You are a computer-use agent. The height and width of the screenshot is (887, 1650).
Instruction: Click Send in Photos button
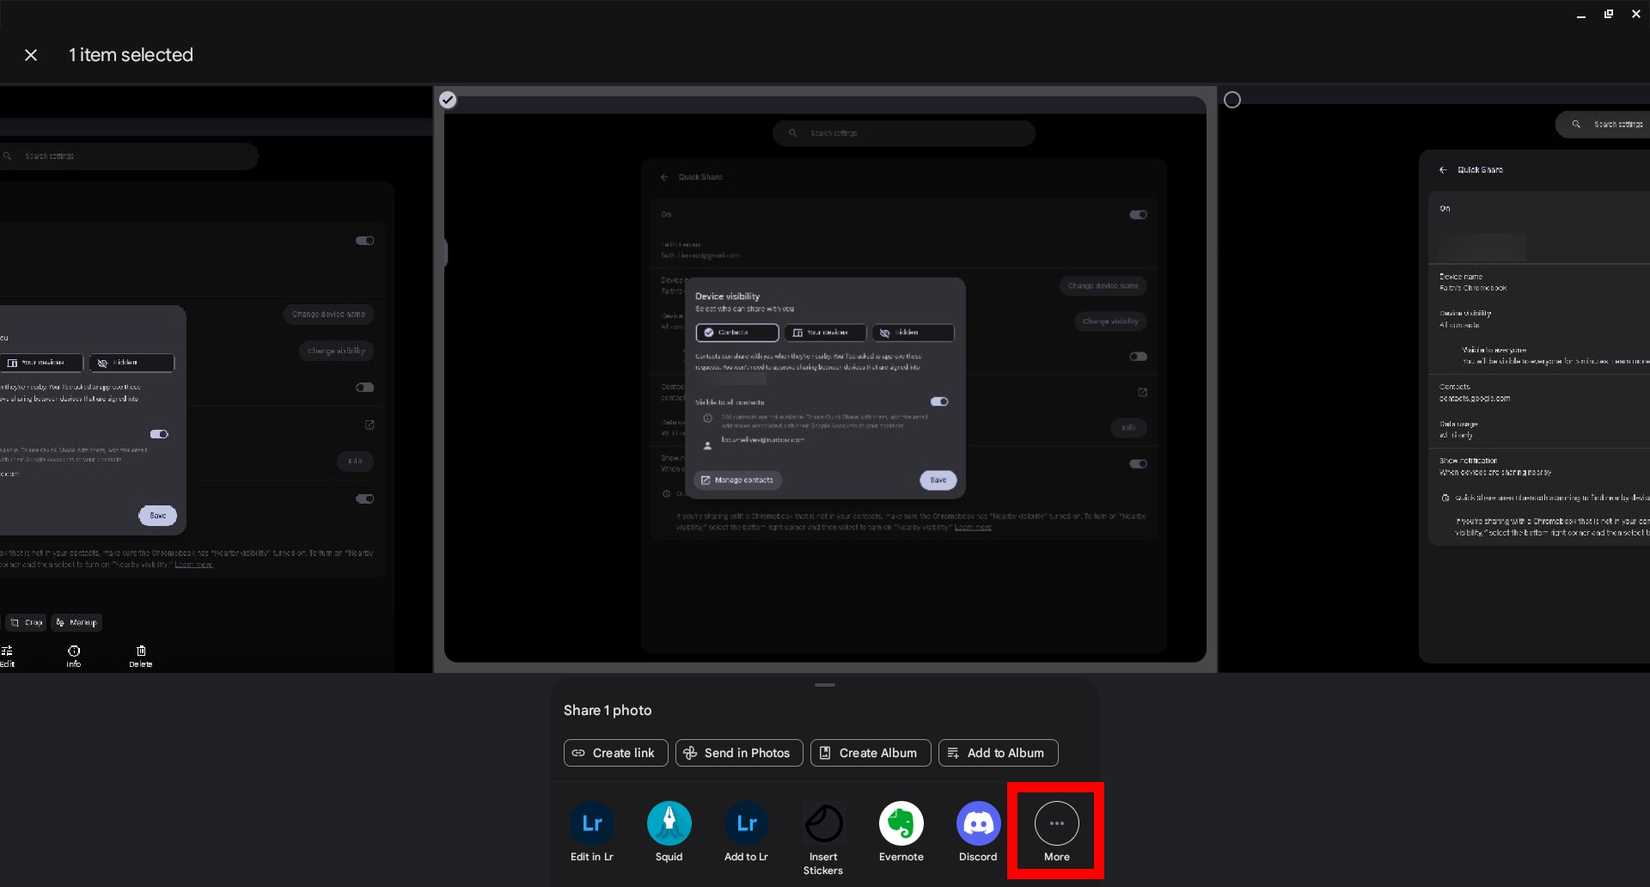coord(739,753)
